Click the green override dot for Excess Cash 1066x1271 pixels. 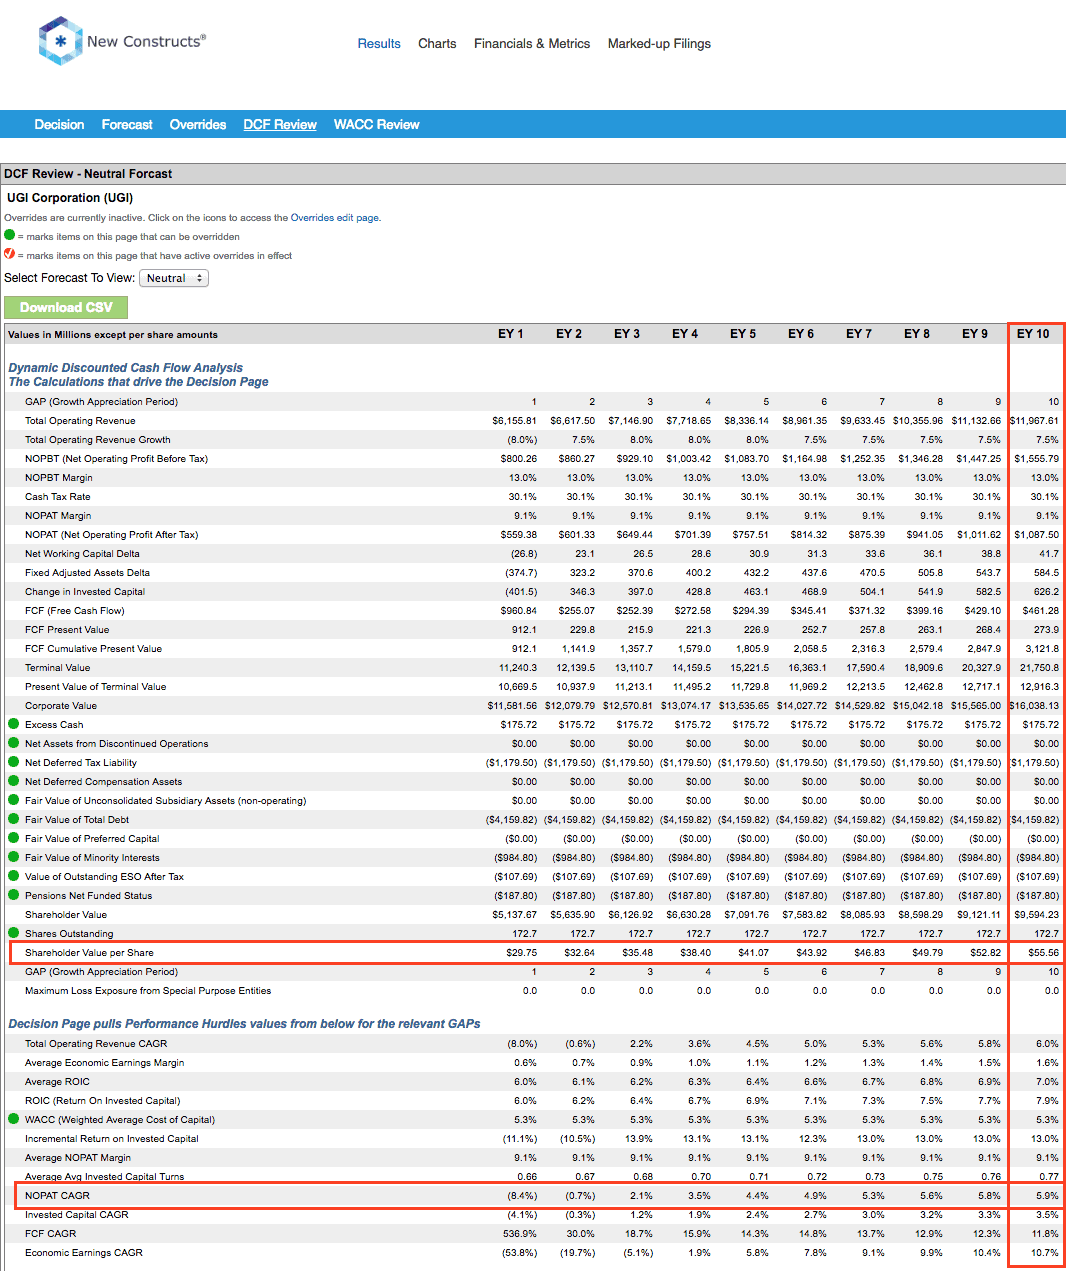14,724
